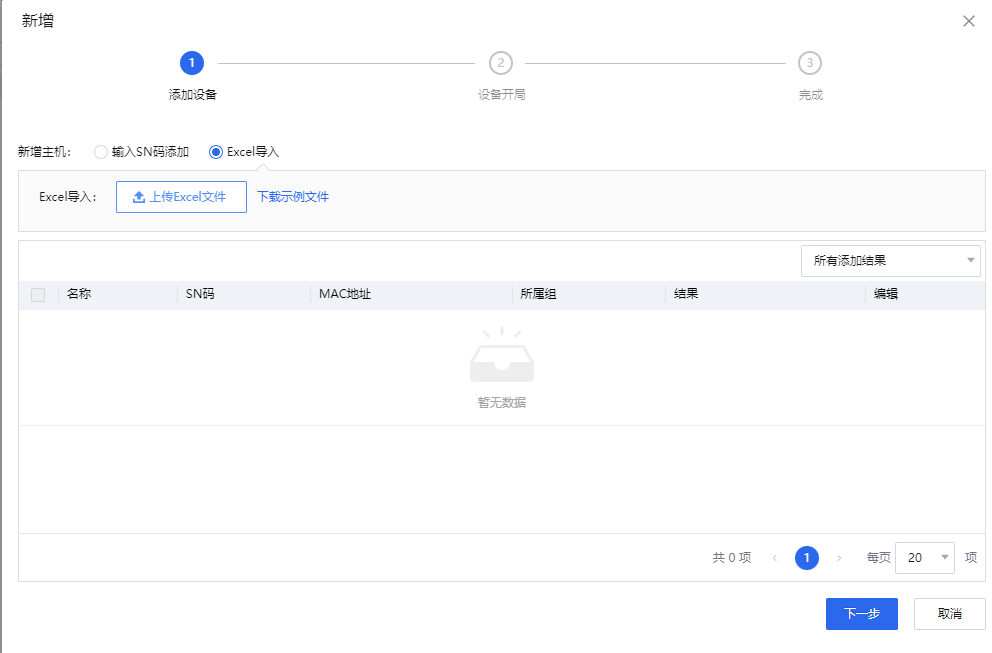
Task: Click step 3 完成 circle icon
Action: pos(810,63)
